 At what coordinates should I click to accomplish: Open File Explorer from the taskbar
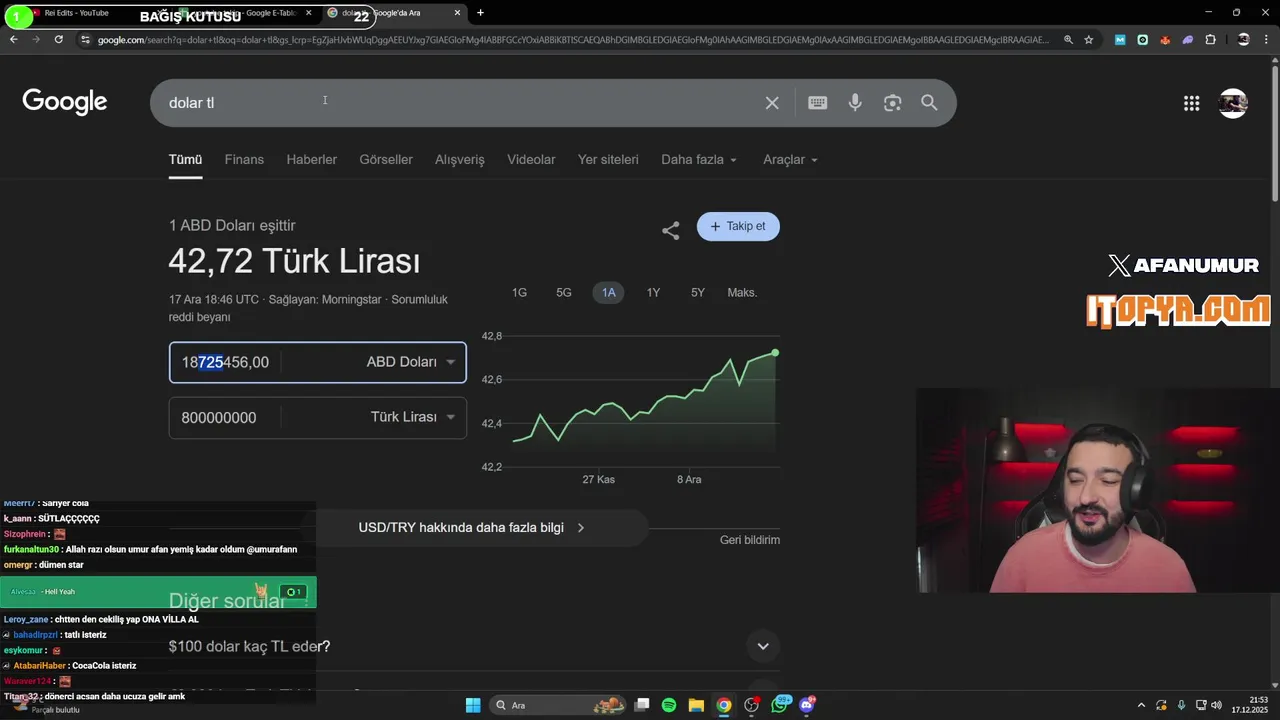pos(696,705)
